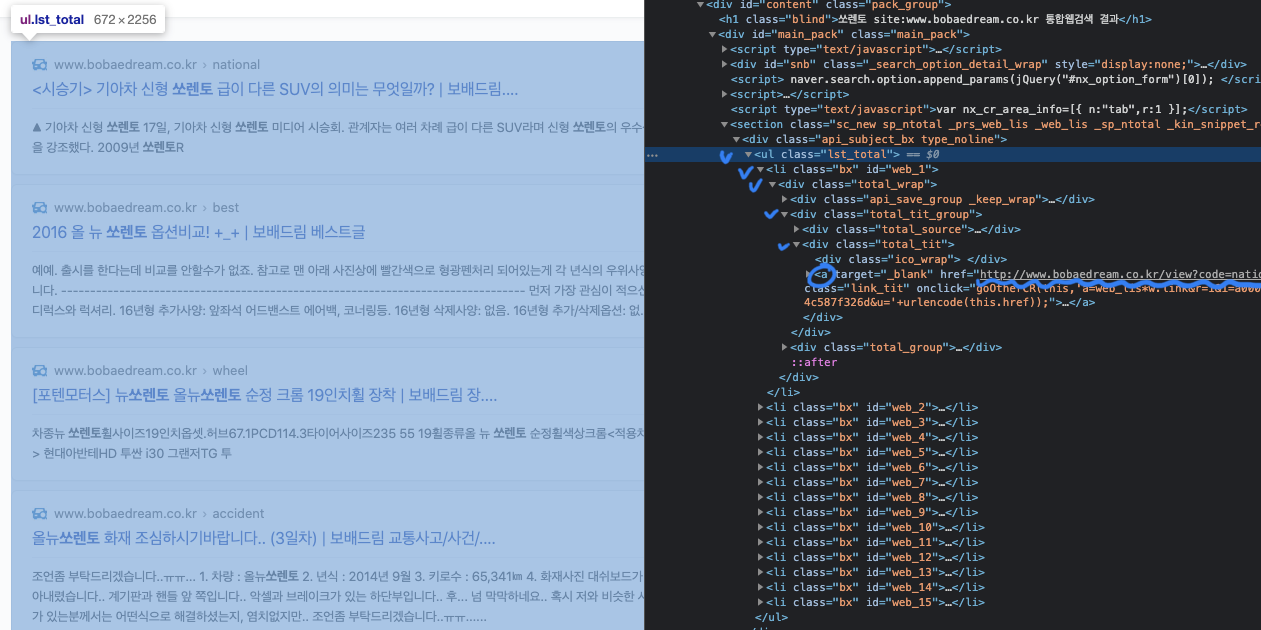The width and height of the screenshot is (1261, 630).
Task: Expand the div class="total_group" node
Action: (x=785, y=347)
